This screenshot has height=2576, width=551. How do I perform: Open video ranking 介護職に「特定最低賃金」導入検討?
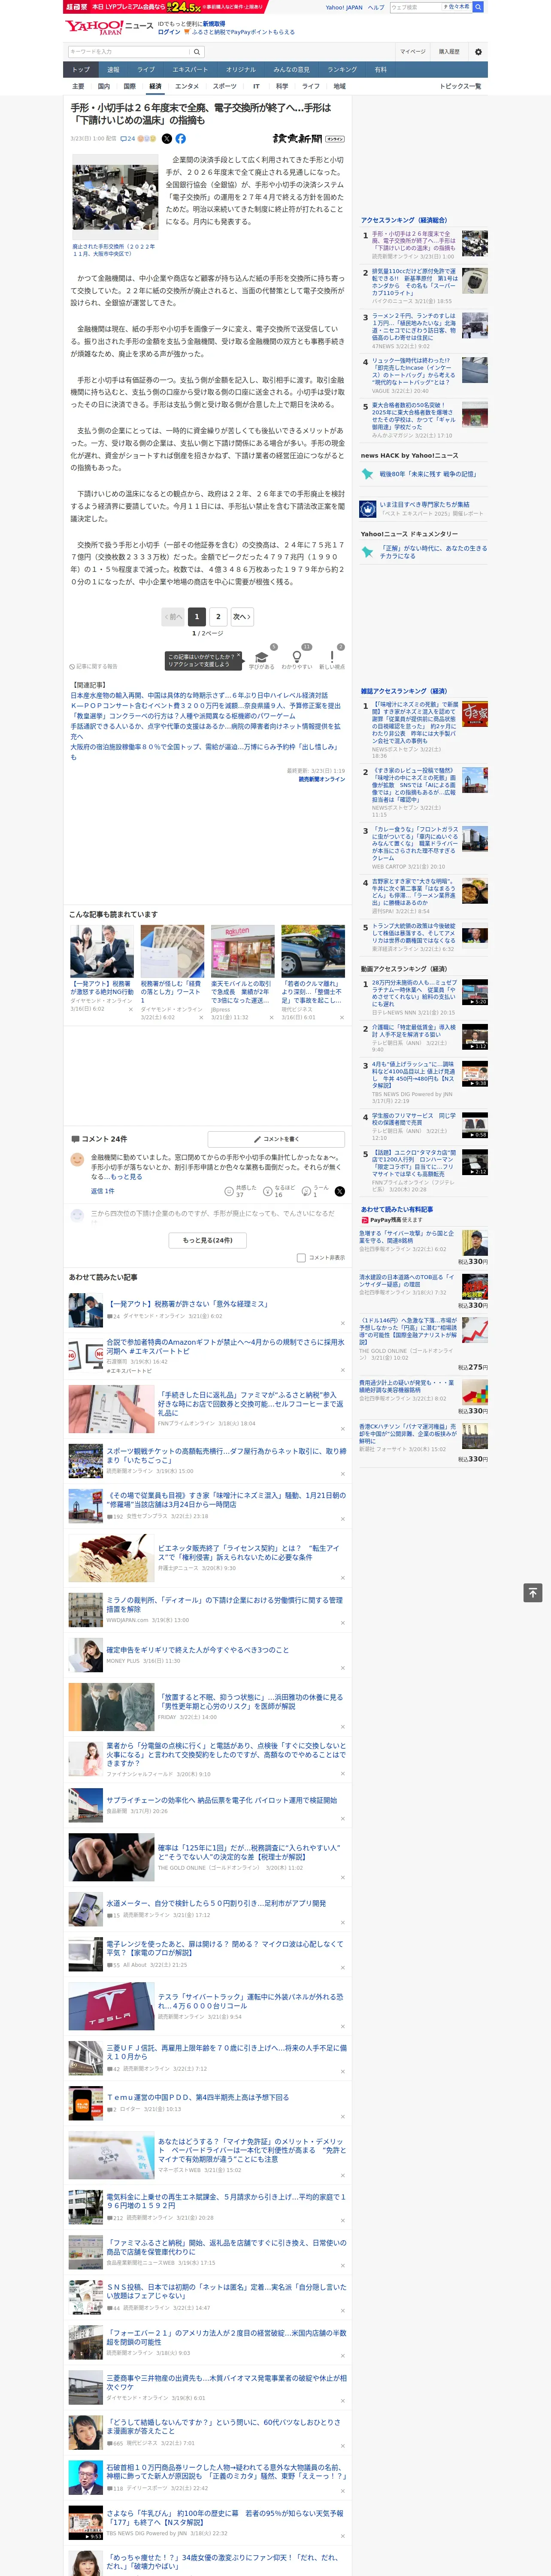pyautogui.click(x=414, y=1030)
